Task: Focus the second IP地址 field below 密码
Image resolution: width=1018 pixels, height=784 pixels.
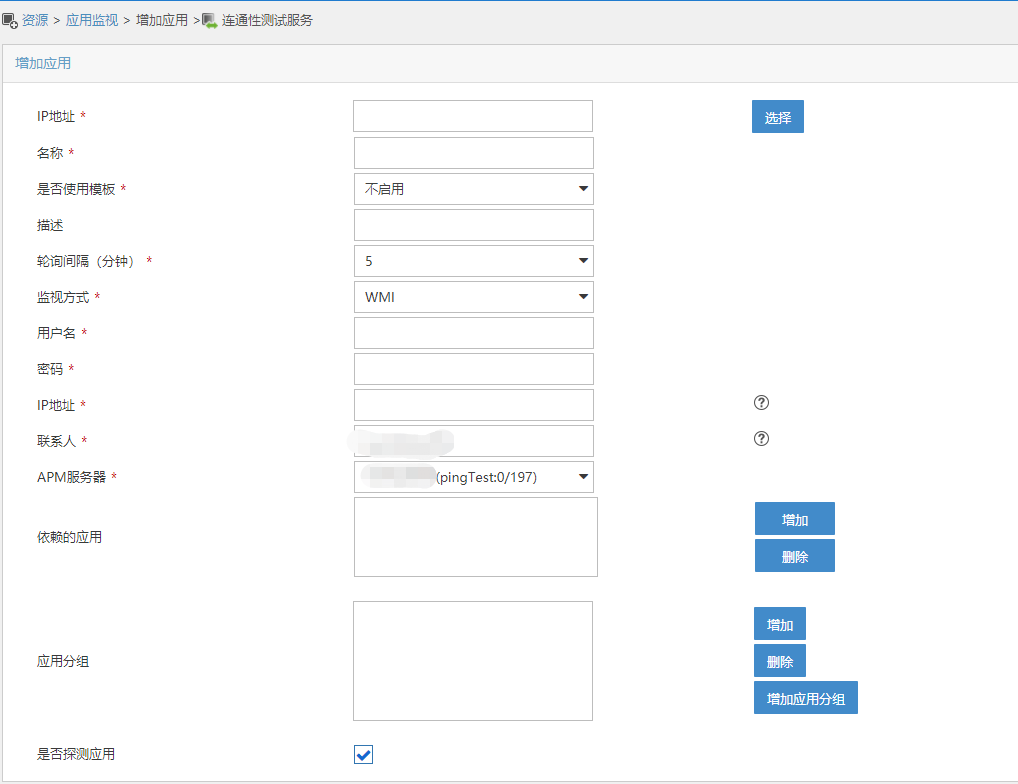Action: tap(474, 405)
